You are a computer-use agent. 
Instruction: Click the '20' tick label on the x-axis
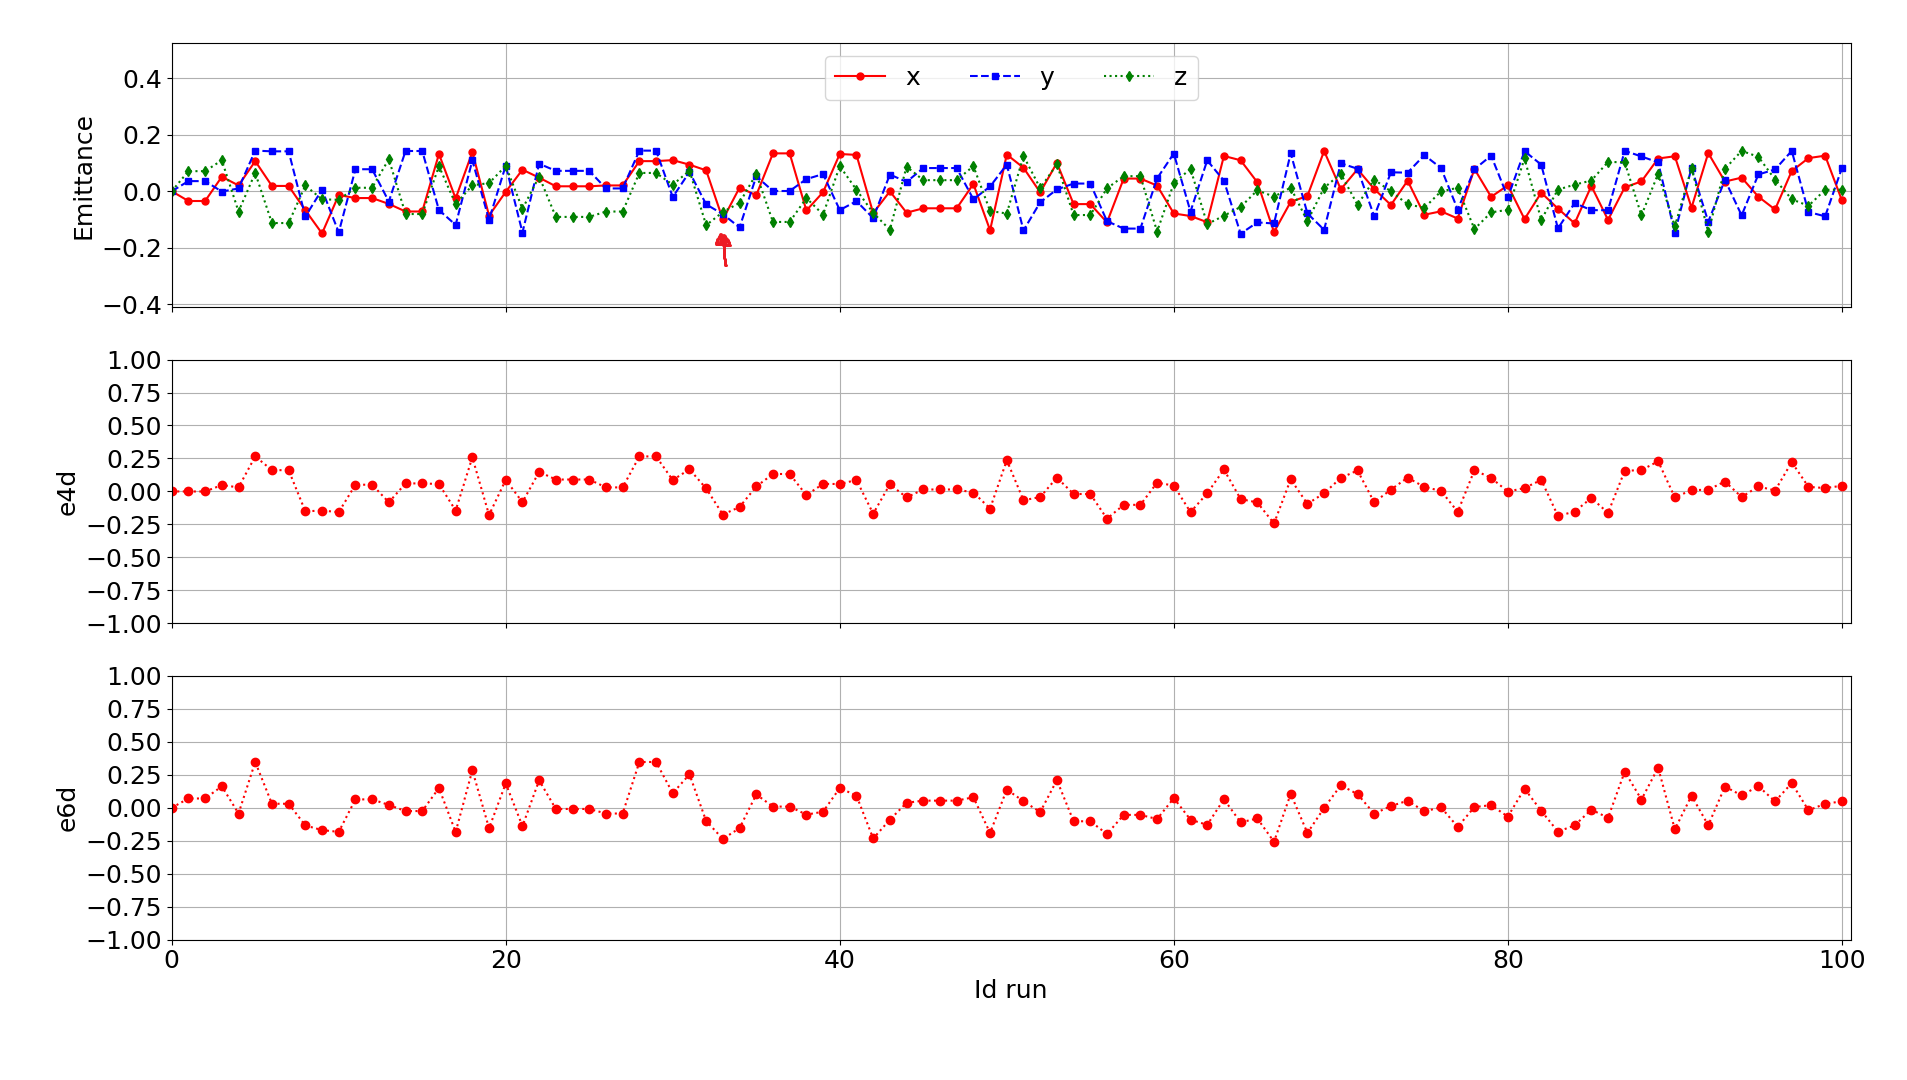(x=506, y=960)
